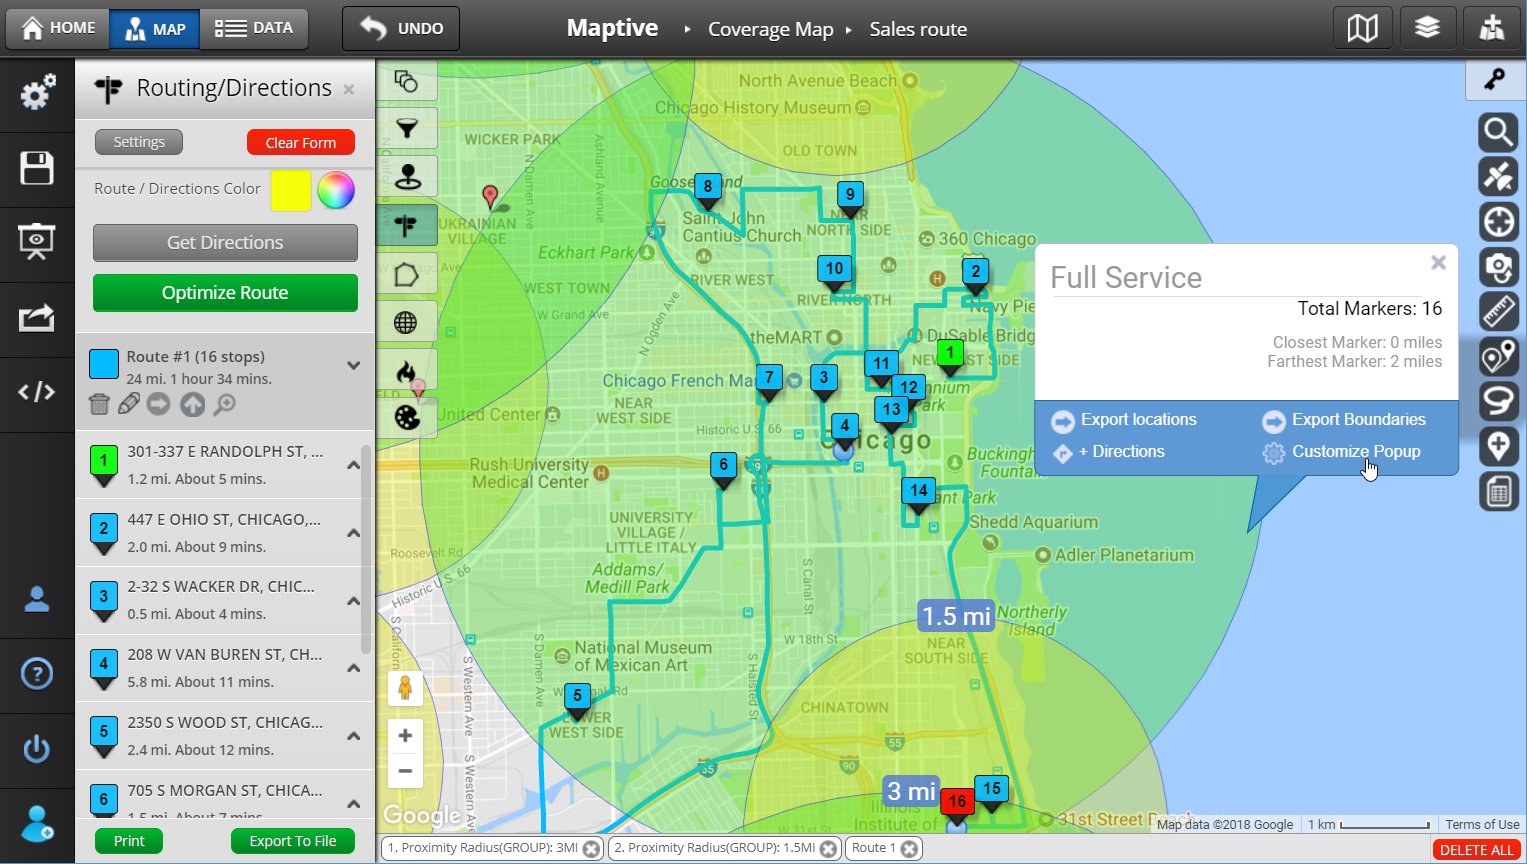Collapse the Route #1 summary chevron

(x=353, y=365)
